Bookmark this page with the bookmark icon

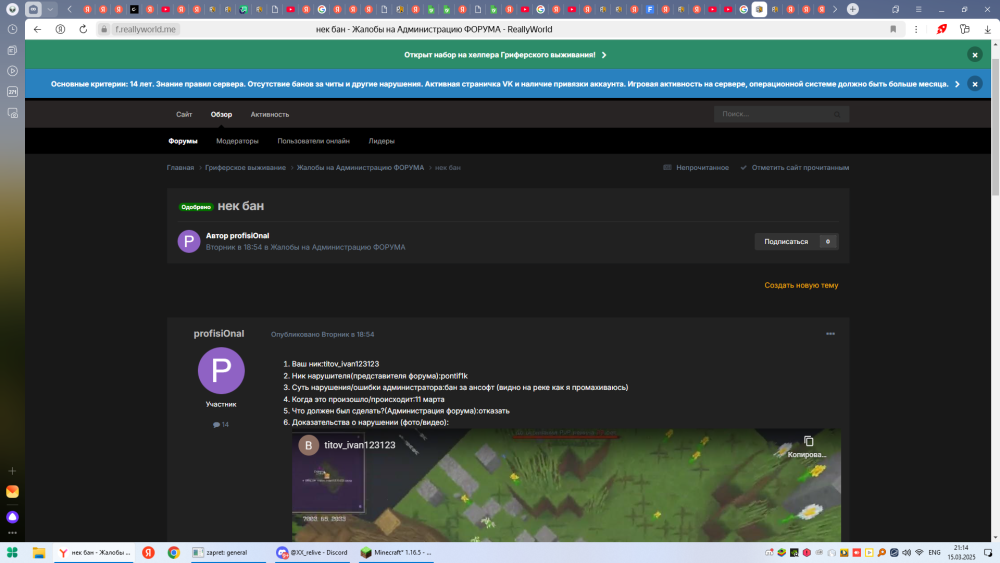point(893,29)
